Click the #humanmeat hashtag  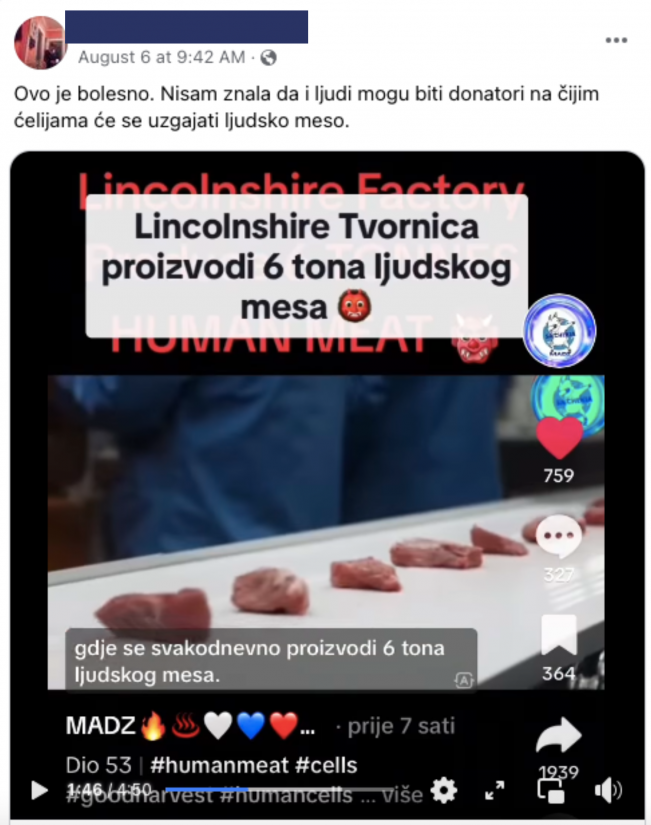coord(219,765)
